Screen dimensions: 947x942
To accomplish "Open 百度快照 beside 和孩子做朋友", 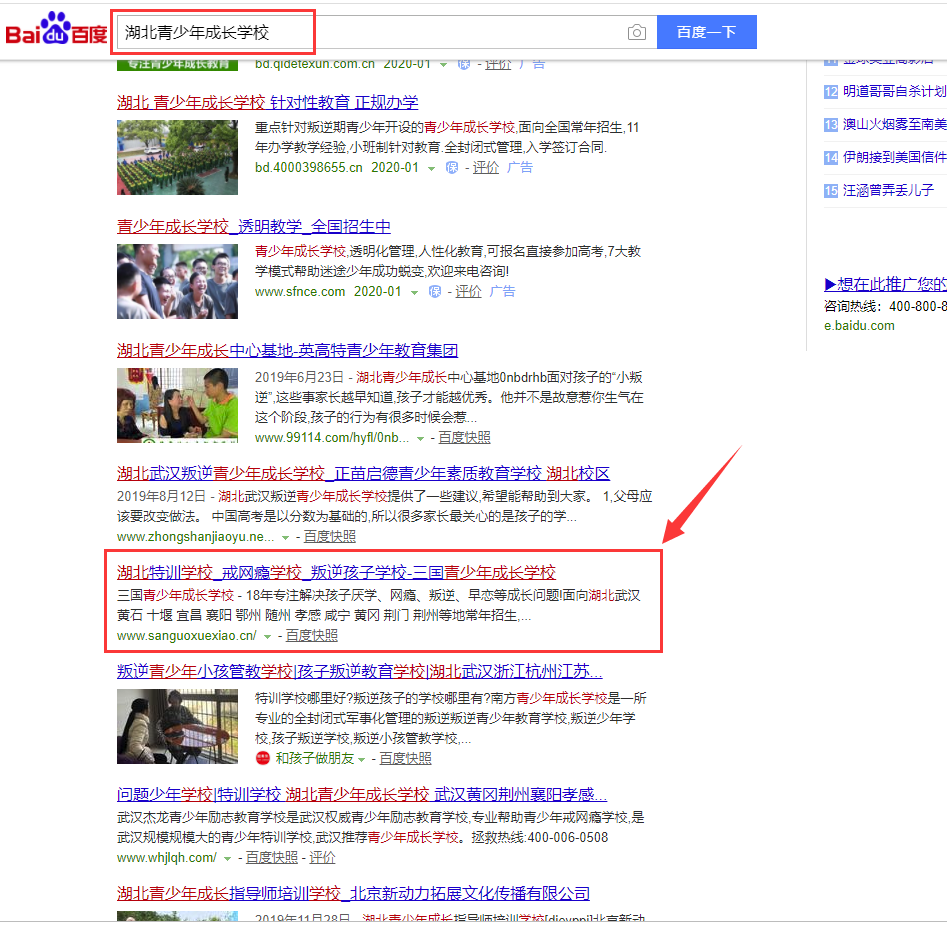I will [405, 758].
